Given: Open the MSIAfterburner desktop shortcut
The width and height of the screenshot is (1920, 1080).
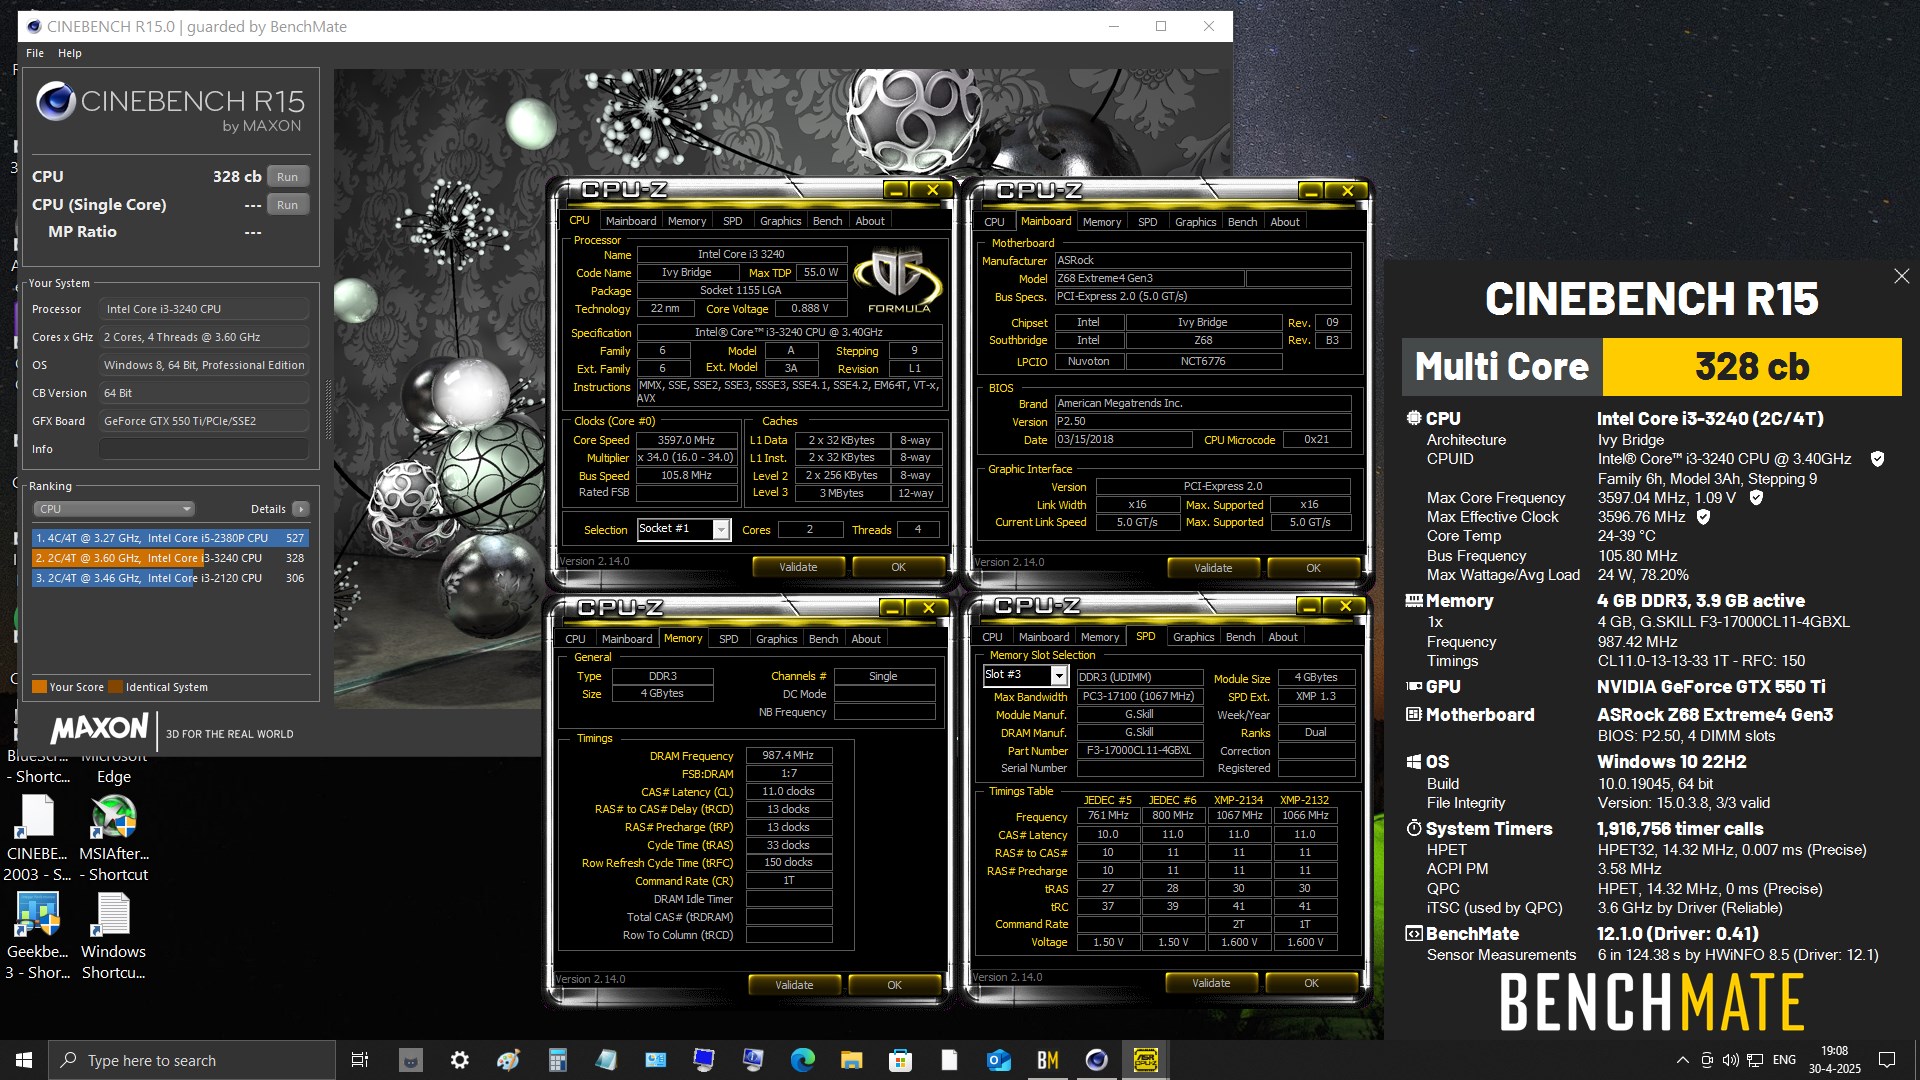Looking at the screenshot, I should pyautogui.click(x=114, y=840).
